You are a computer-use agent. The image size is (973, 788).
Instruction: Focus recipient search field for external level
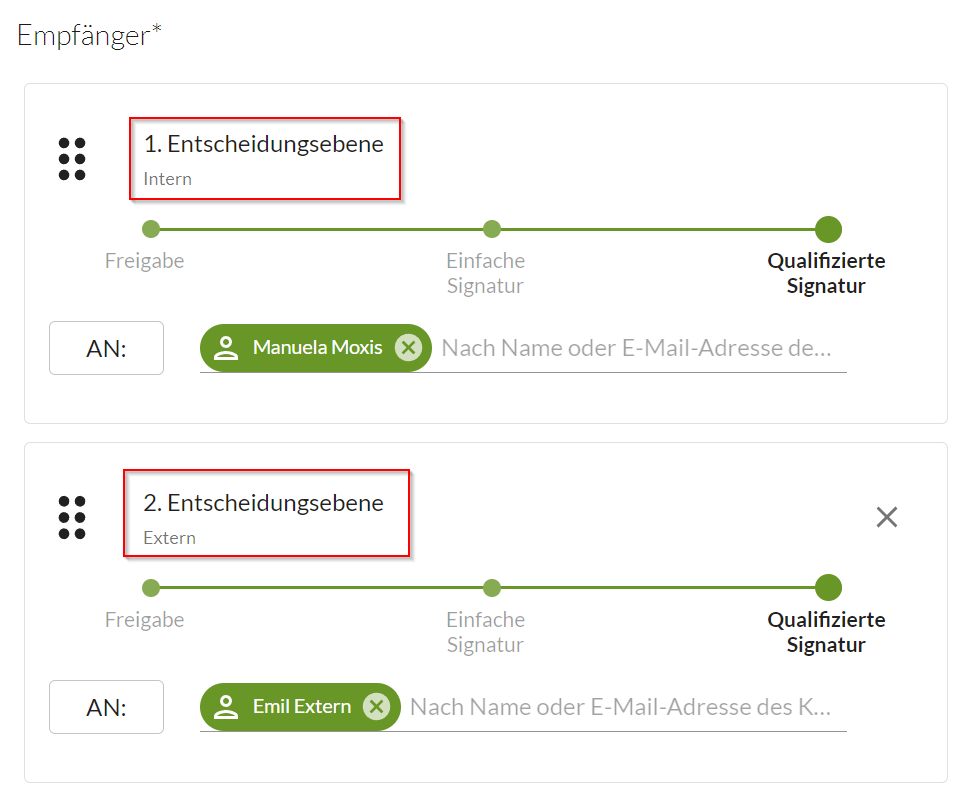620,707
